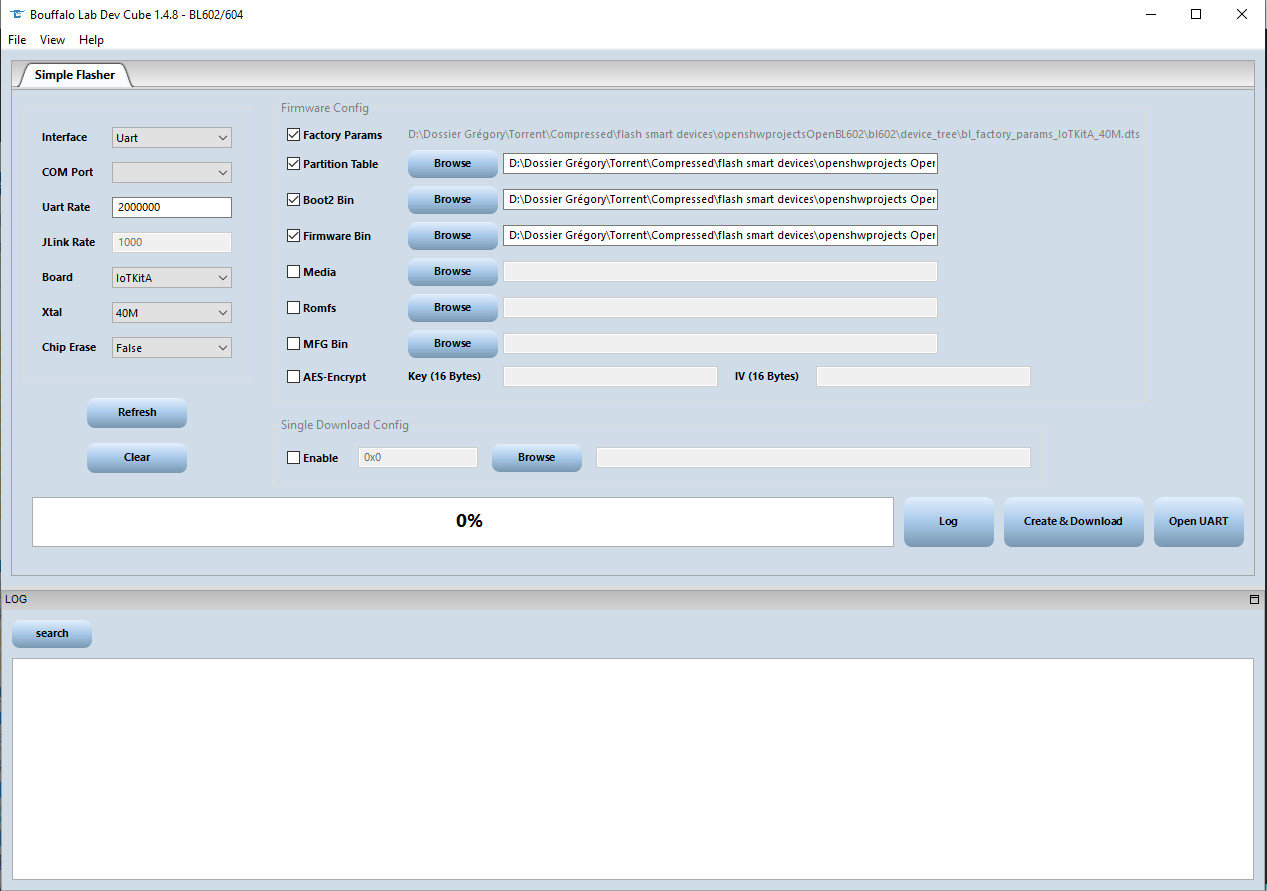Click the Bouffalo Lab app icon in title bar

pos(16,15)
